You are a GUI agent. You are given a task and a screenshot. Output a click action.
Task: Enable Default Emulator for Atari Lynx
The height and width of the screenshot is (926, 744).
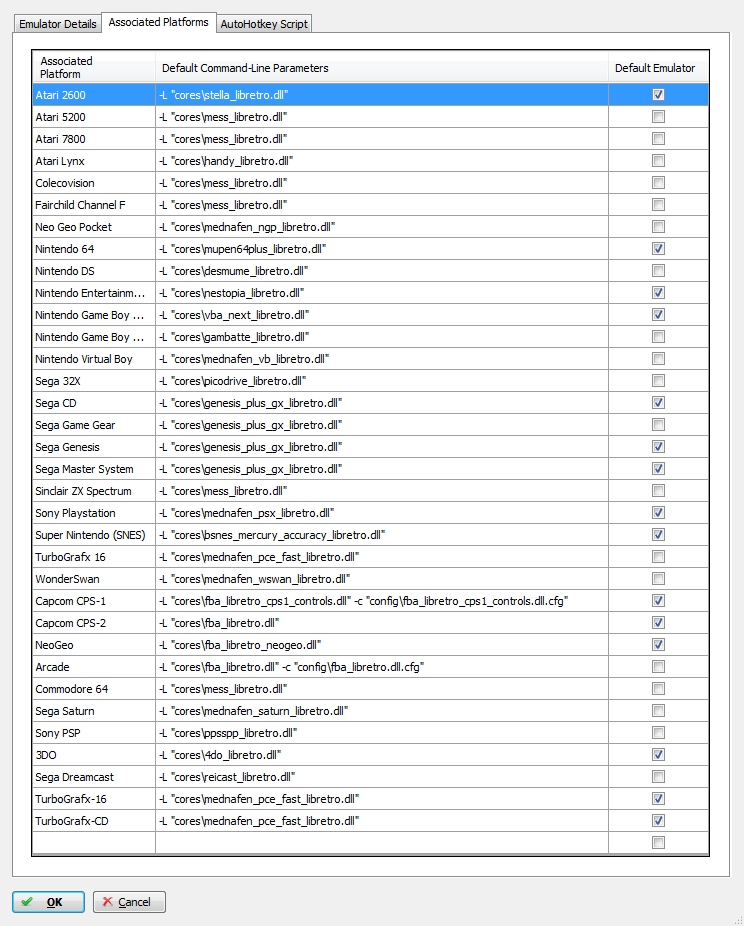[x=658, y=161]
